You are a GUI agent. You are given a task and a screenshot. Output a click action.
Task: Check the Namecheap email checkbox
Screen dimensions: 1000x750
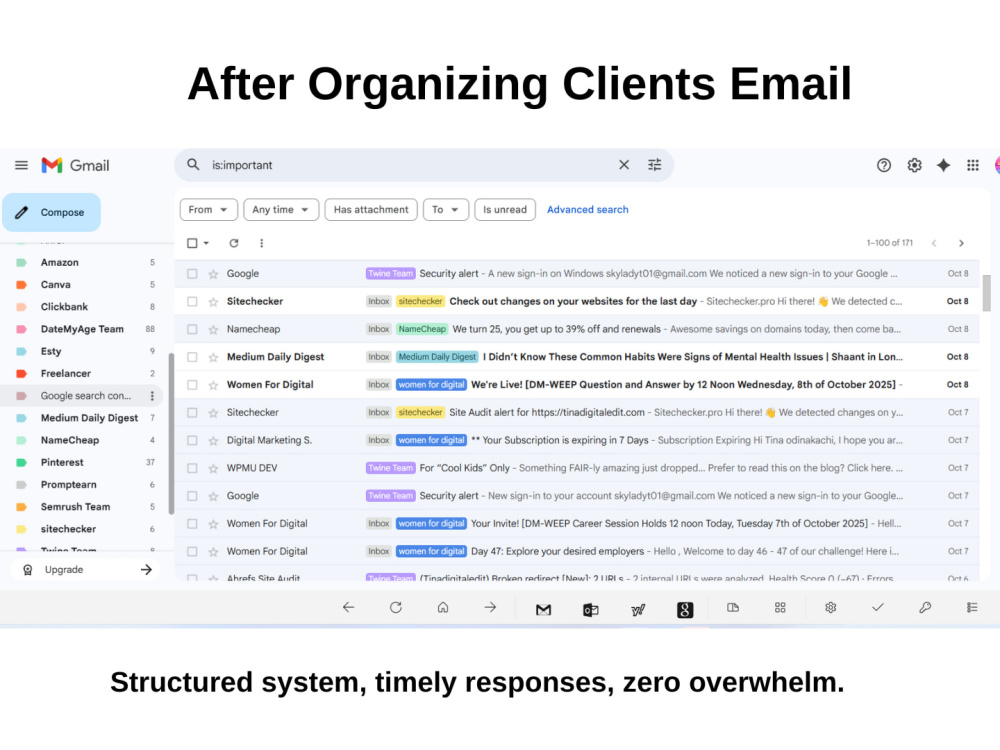point(192,329)
